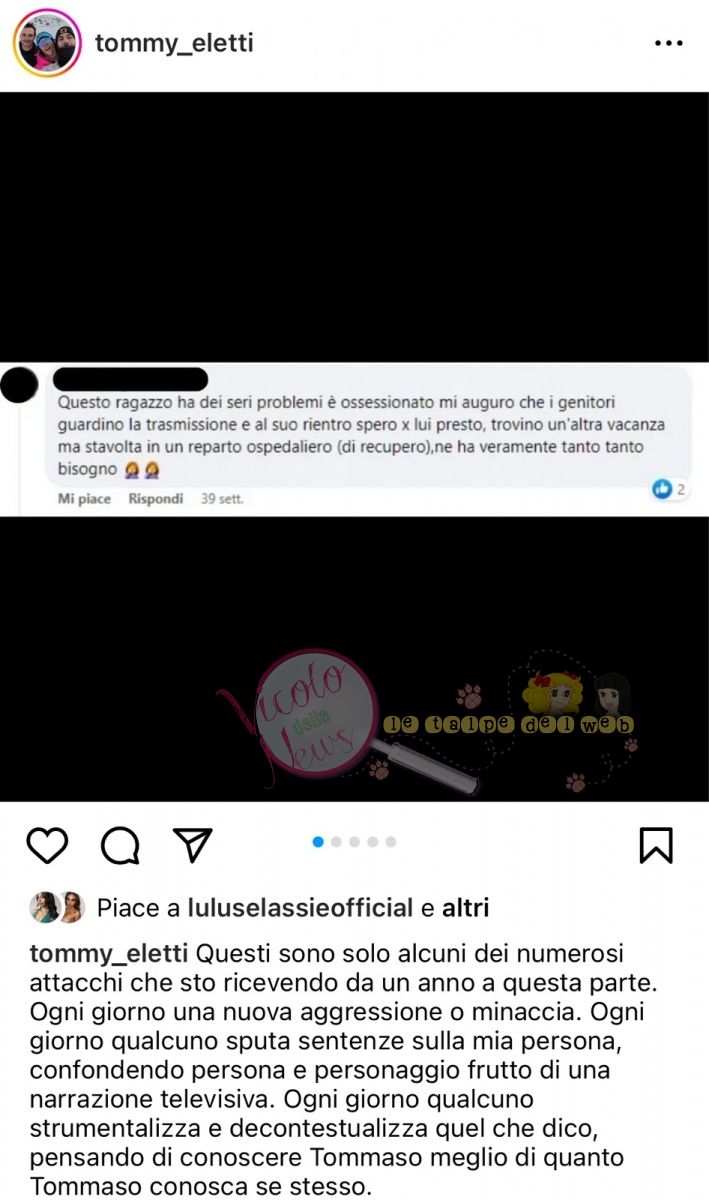The width and height of the screenshot is (709, 1200).
Task: Select the first blue carousel dot
Action: (318, 842)
